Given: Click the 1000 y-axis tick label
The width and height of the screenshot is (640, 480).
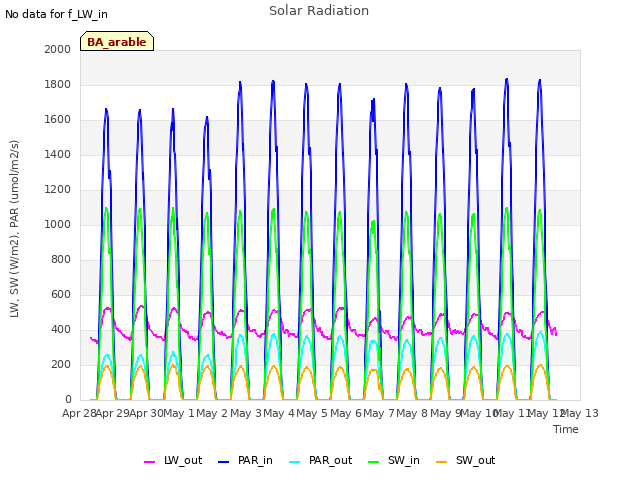Looking at the screenshot, I should pos(58,224).
